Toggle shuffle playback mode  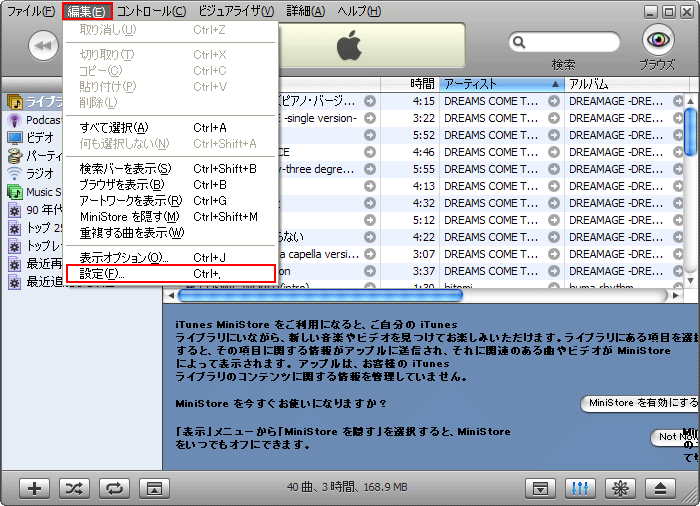tap(74, 488)
